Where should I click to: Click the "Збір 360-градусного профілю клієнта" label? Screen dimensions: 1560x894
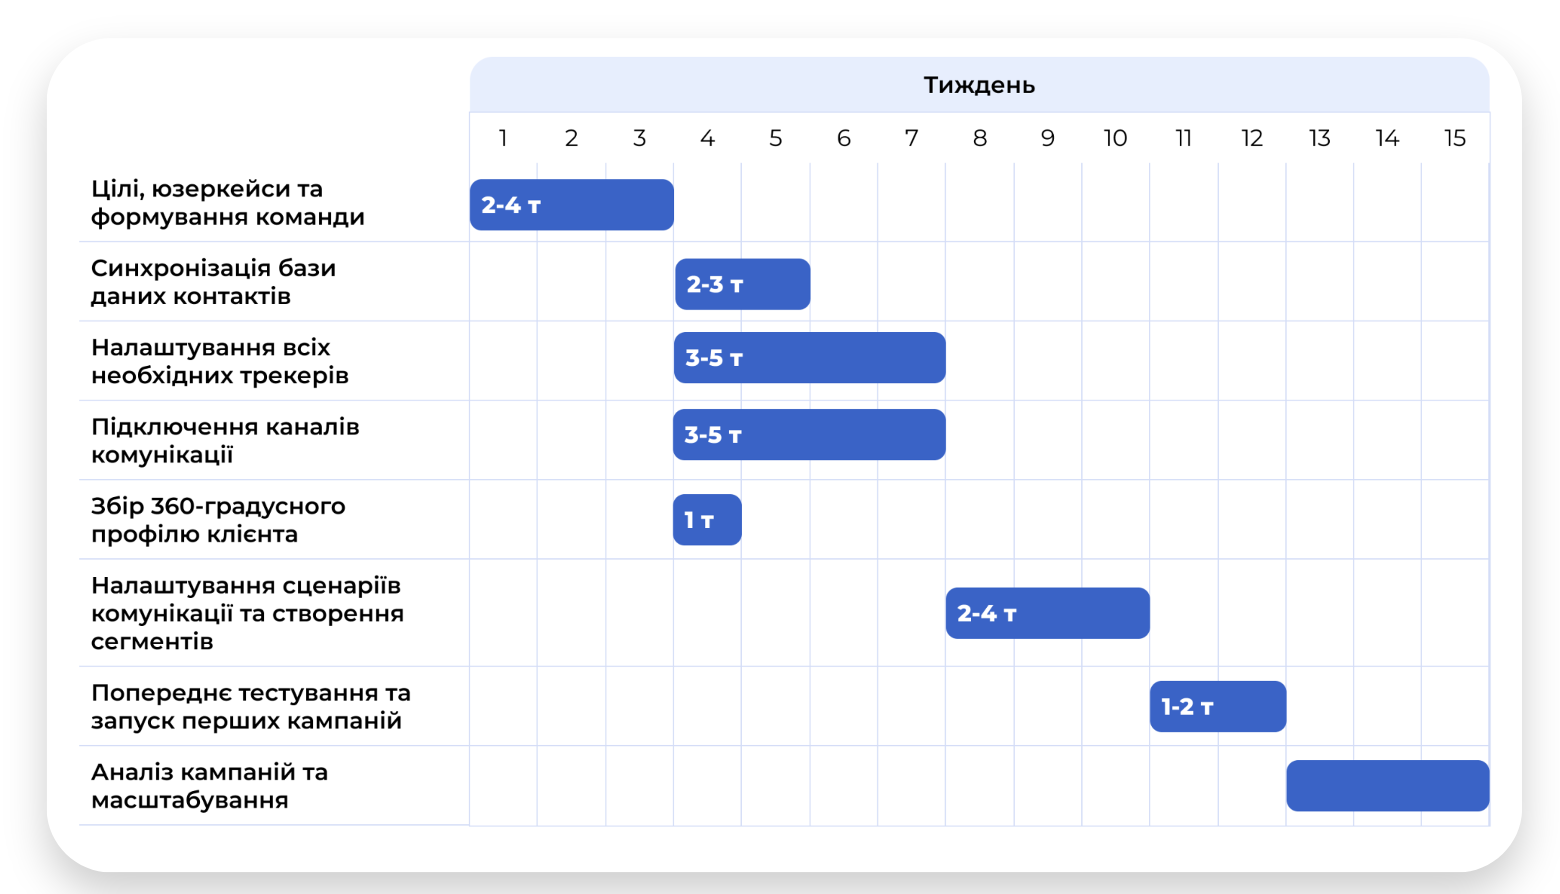pos(217,520)
